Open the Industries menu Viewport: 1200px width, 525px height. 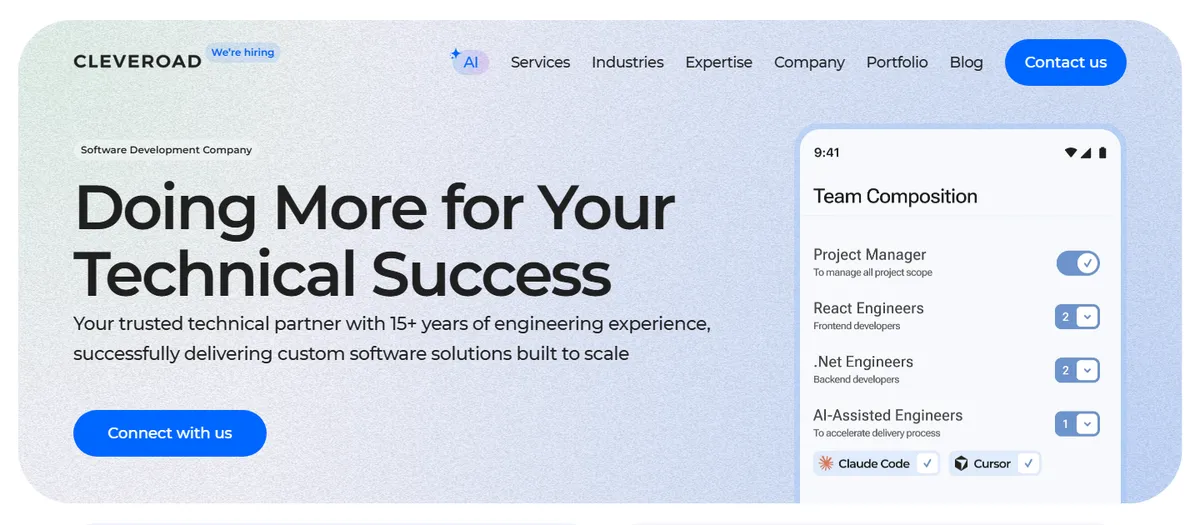(627, 62)
